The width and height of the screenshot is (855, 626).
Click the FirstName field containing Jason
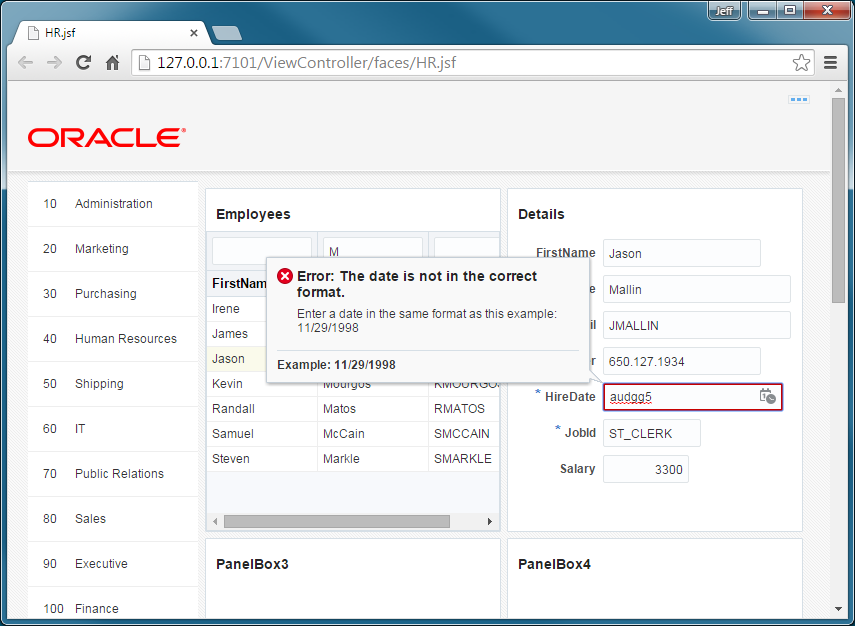click(682, 253)
